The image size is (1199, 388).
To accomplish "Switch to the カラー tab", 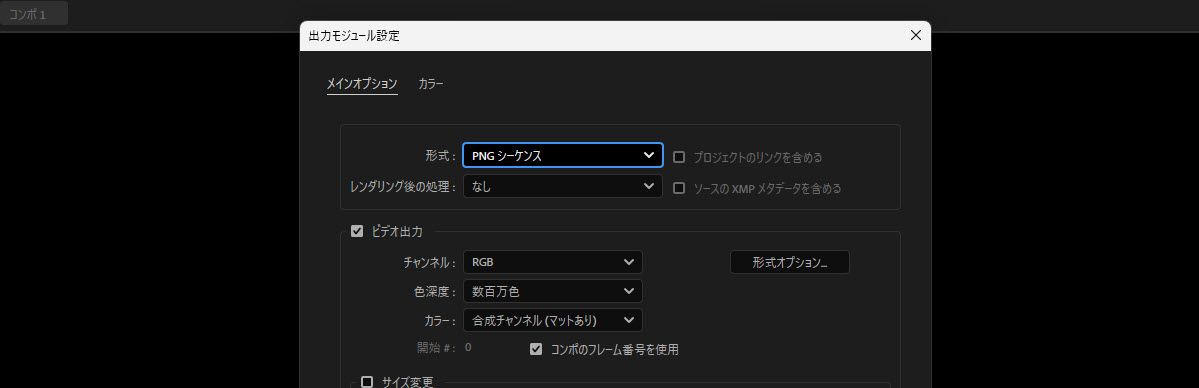I will point(431,84).
